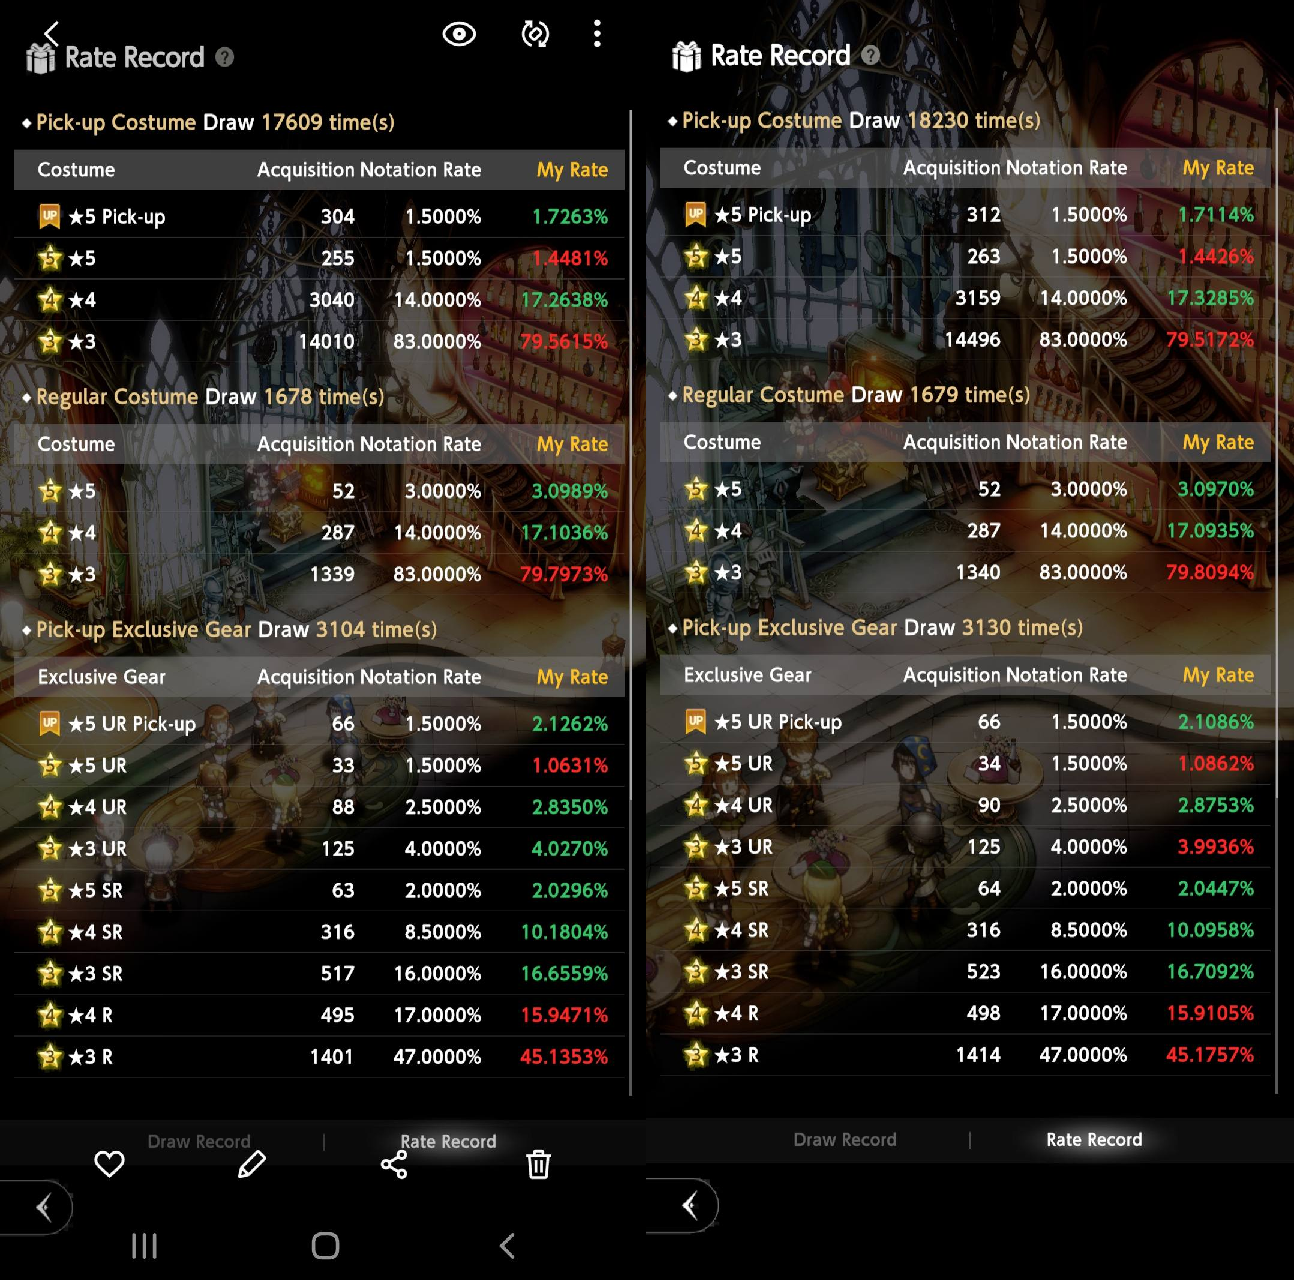Click the star icon on left ★3 SR row
Image resolution: width=1294 pixels, height=1280 pixels.
[50, 973]
